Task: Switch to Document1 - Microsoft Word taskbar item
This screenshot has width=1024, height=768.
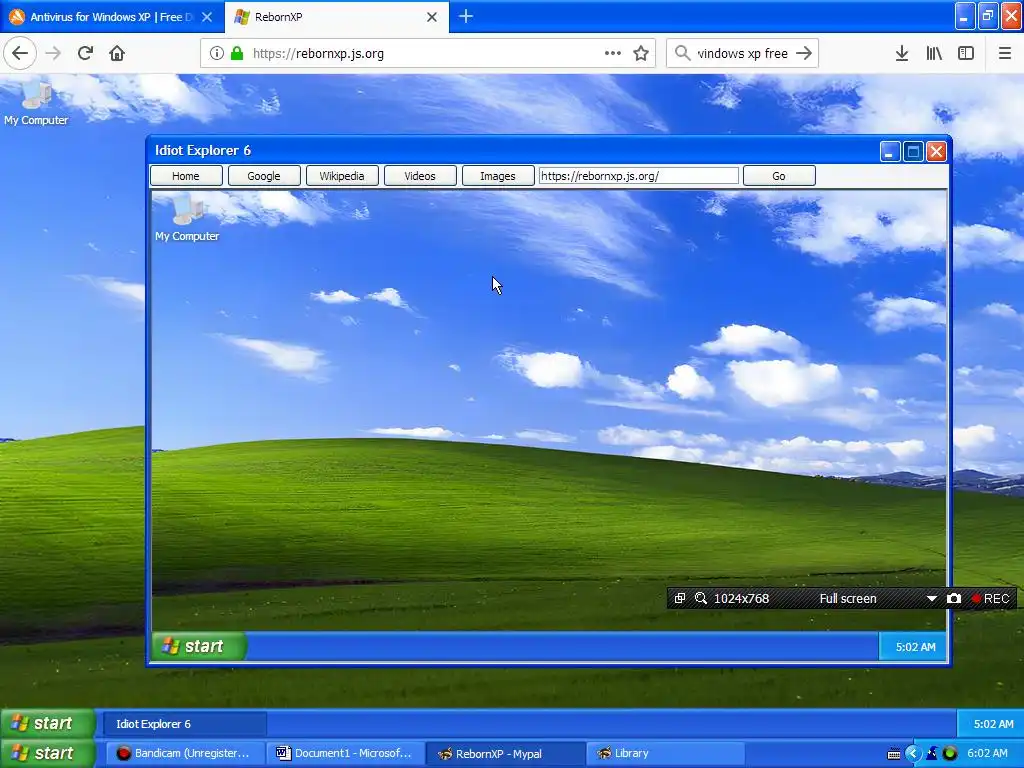Action: 345,753
